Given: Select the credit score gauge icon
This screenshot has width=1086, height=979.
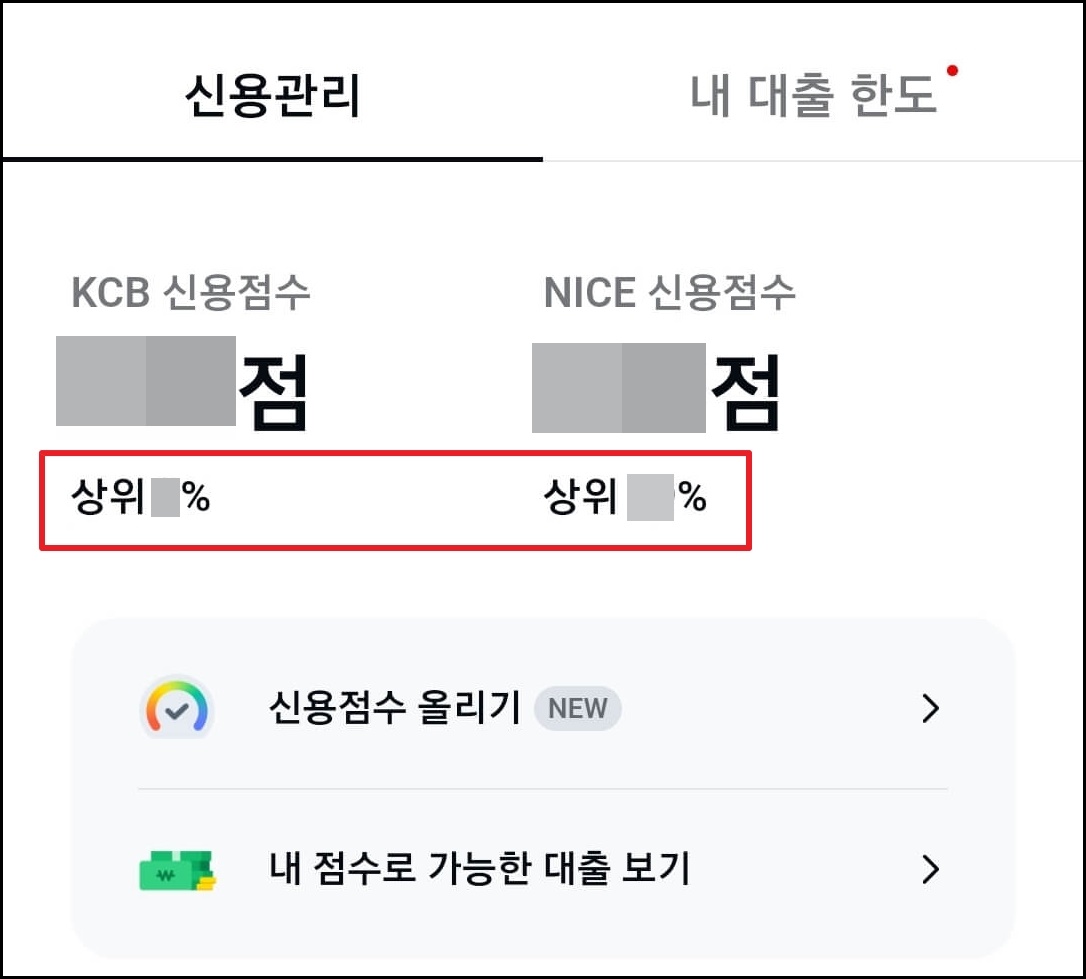Looking at the screenshot, I should coord(177,707).
